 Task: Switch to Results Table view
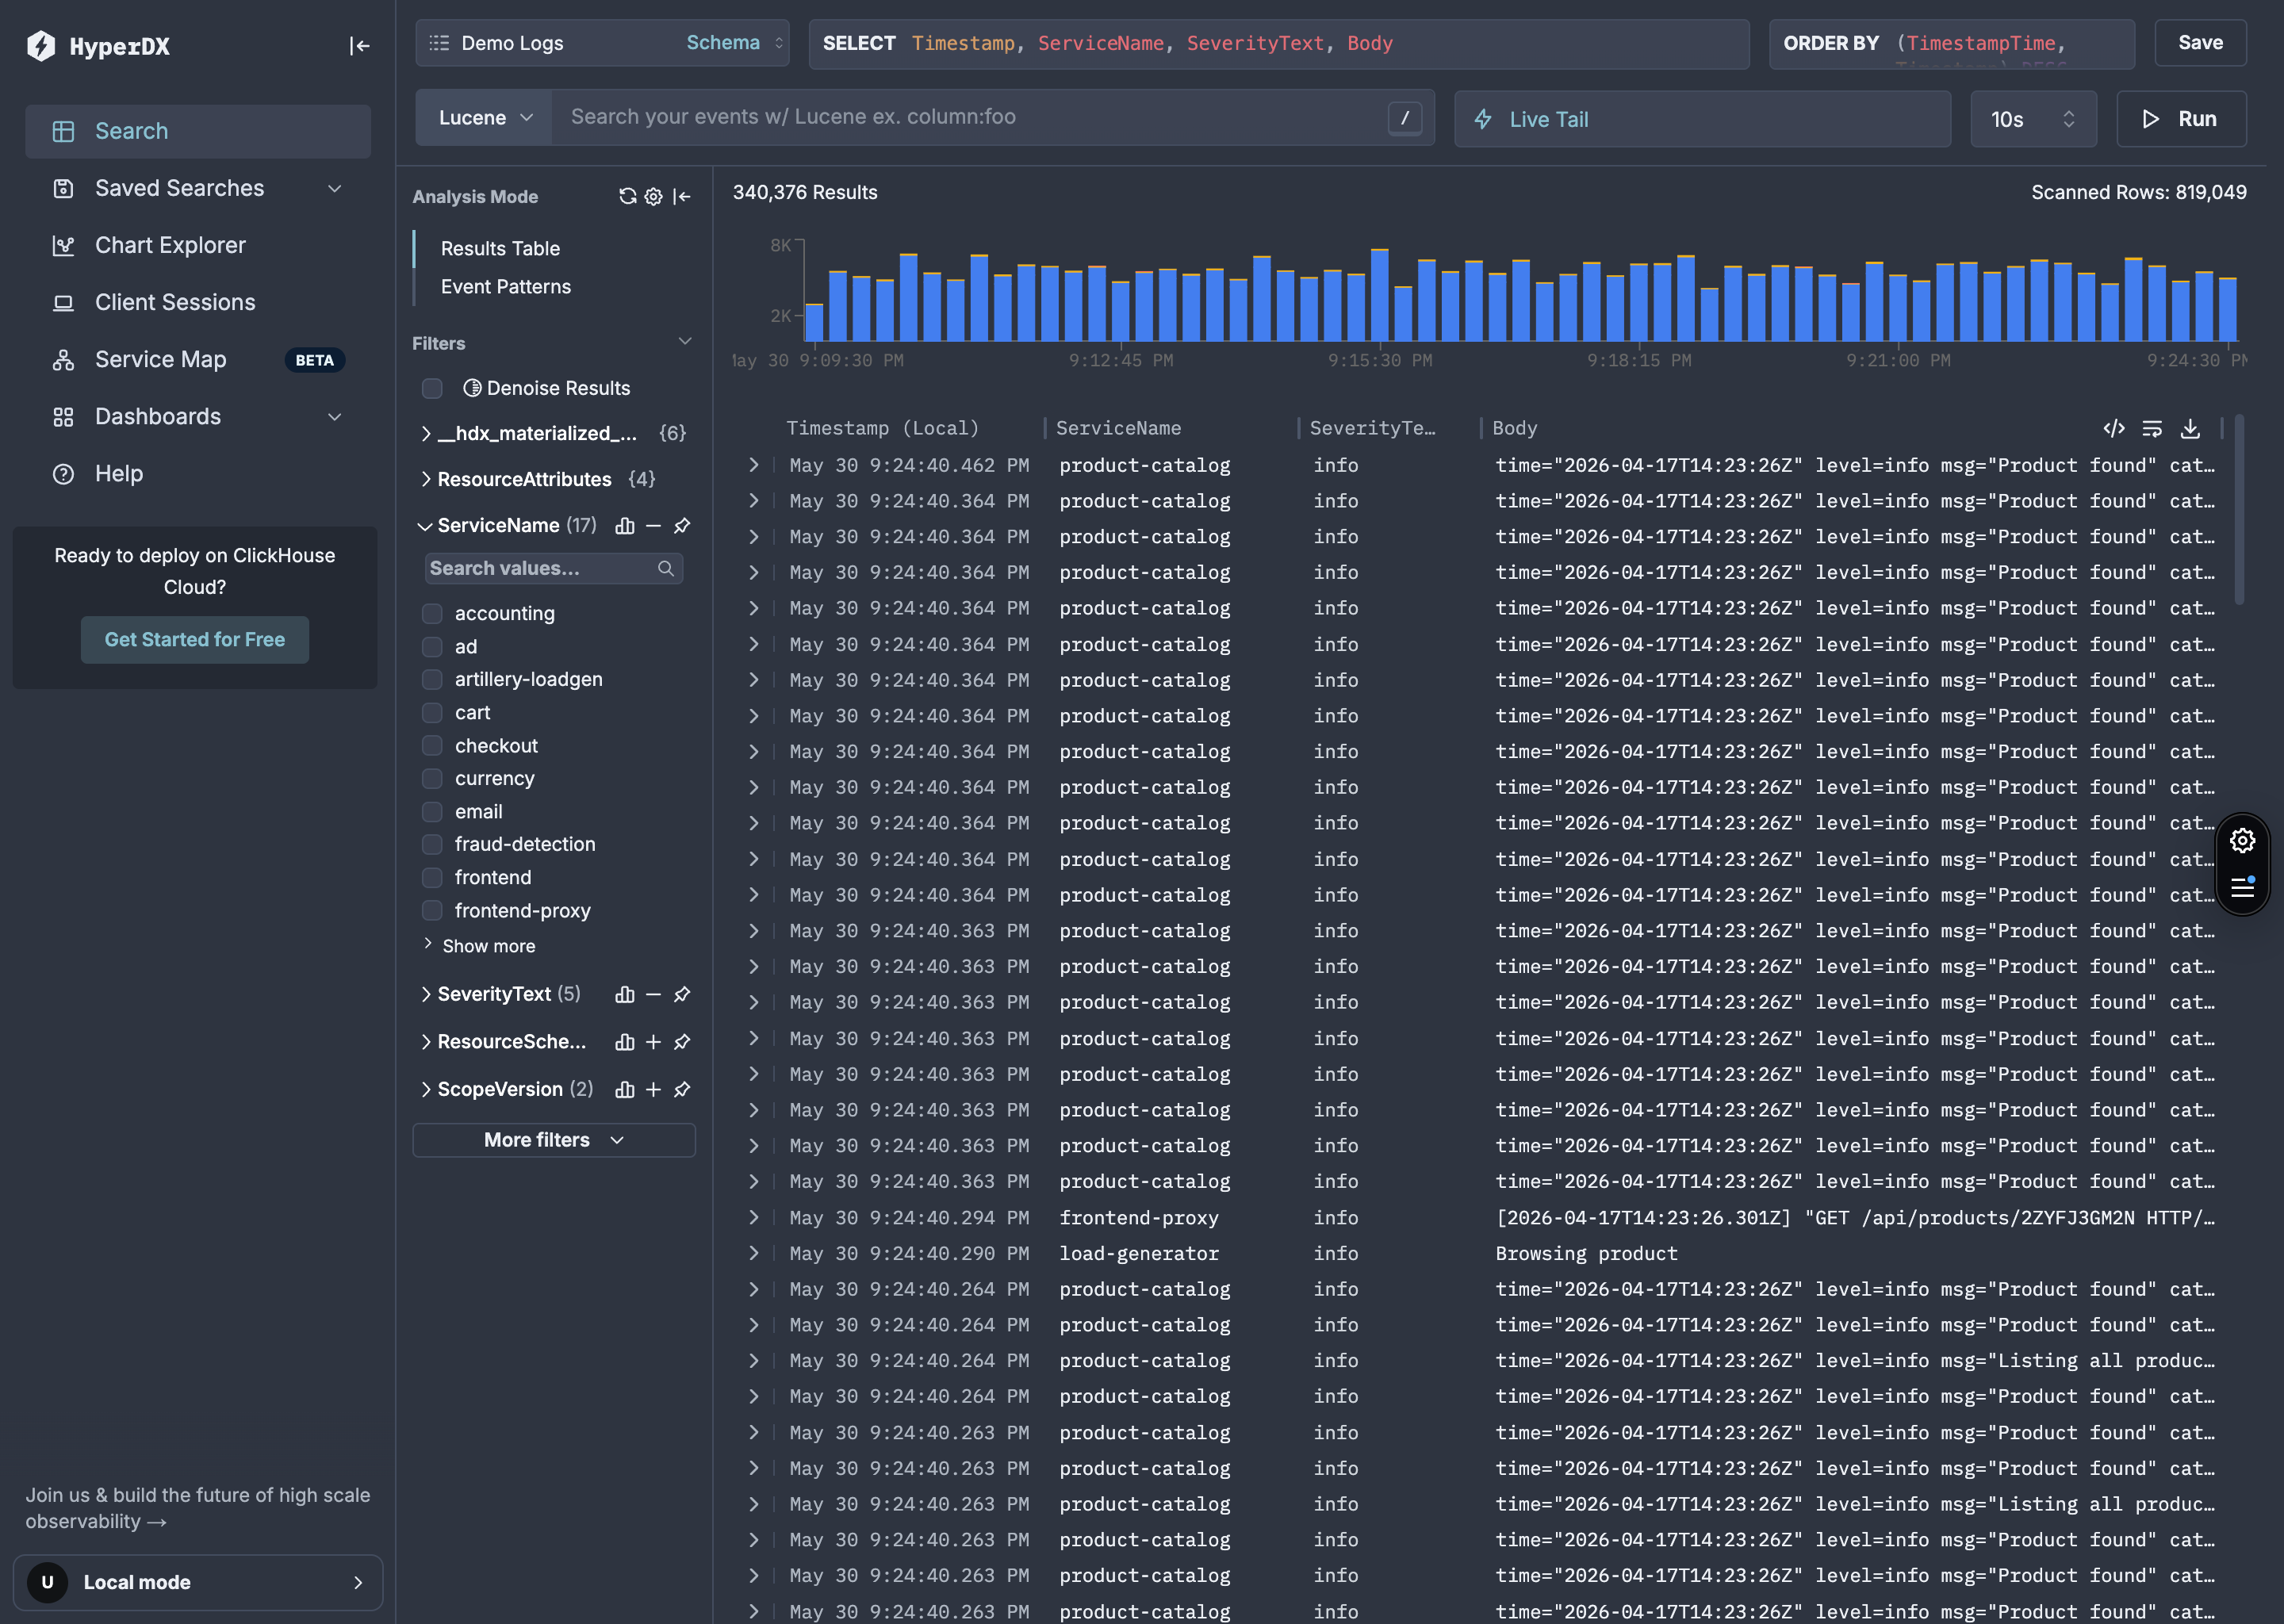click(x=500, y=248)
